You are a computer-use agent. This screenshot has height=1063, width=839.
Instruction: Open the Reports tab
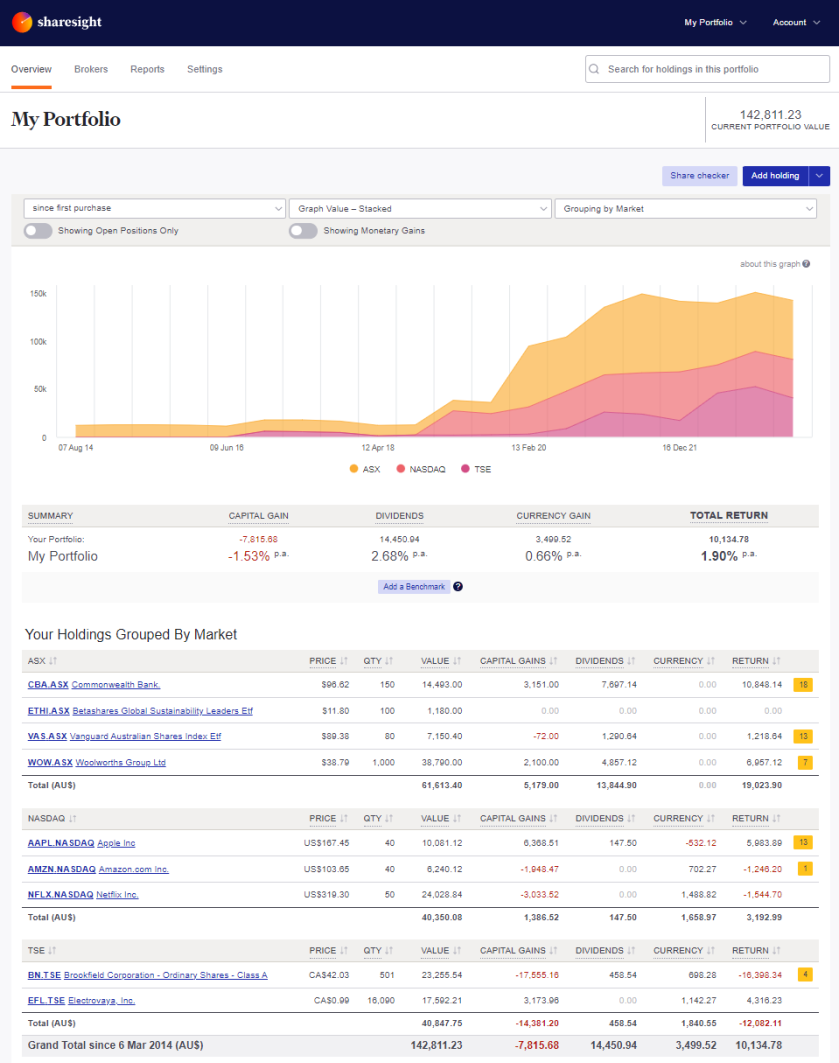tap(147, 69)
